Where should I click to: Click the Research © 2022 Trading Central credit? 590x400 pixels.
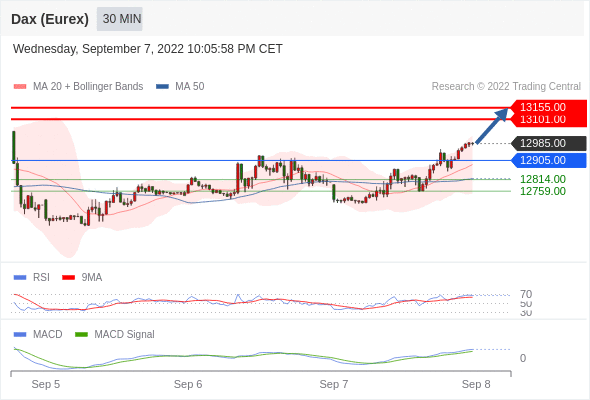(x=506, y=87)
